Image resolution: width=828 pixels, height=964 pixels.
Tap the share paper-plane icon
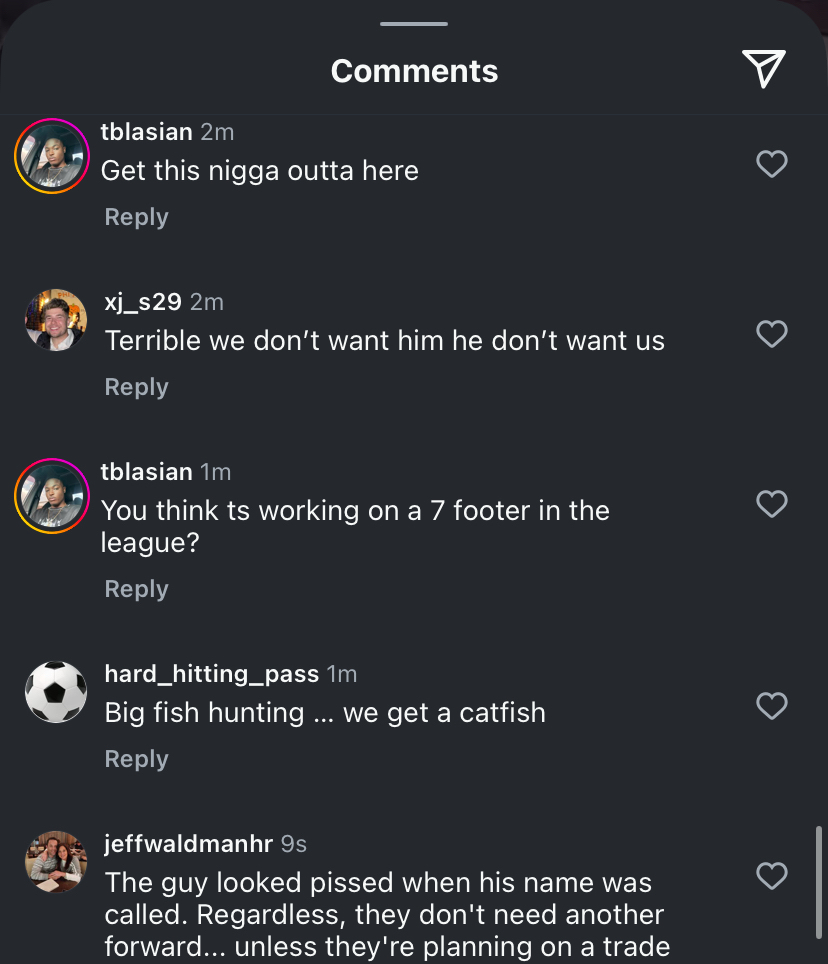(764, 69)
